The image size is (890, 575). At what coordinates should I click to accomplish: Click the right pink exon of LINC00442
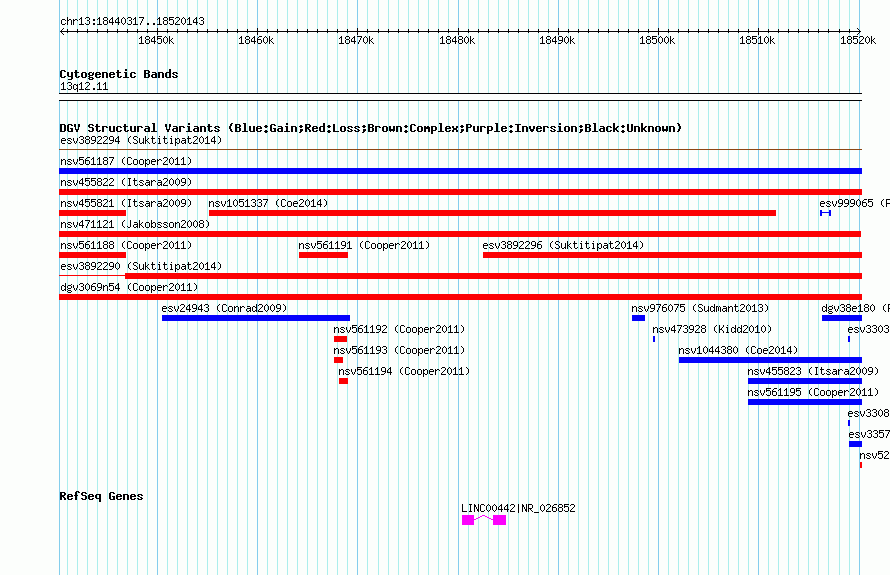click(499, 520)
